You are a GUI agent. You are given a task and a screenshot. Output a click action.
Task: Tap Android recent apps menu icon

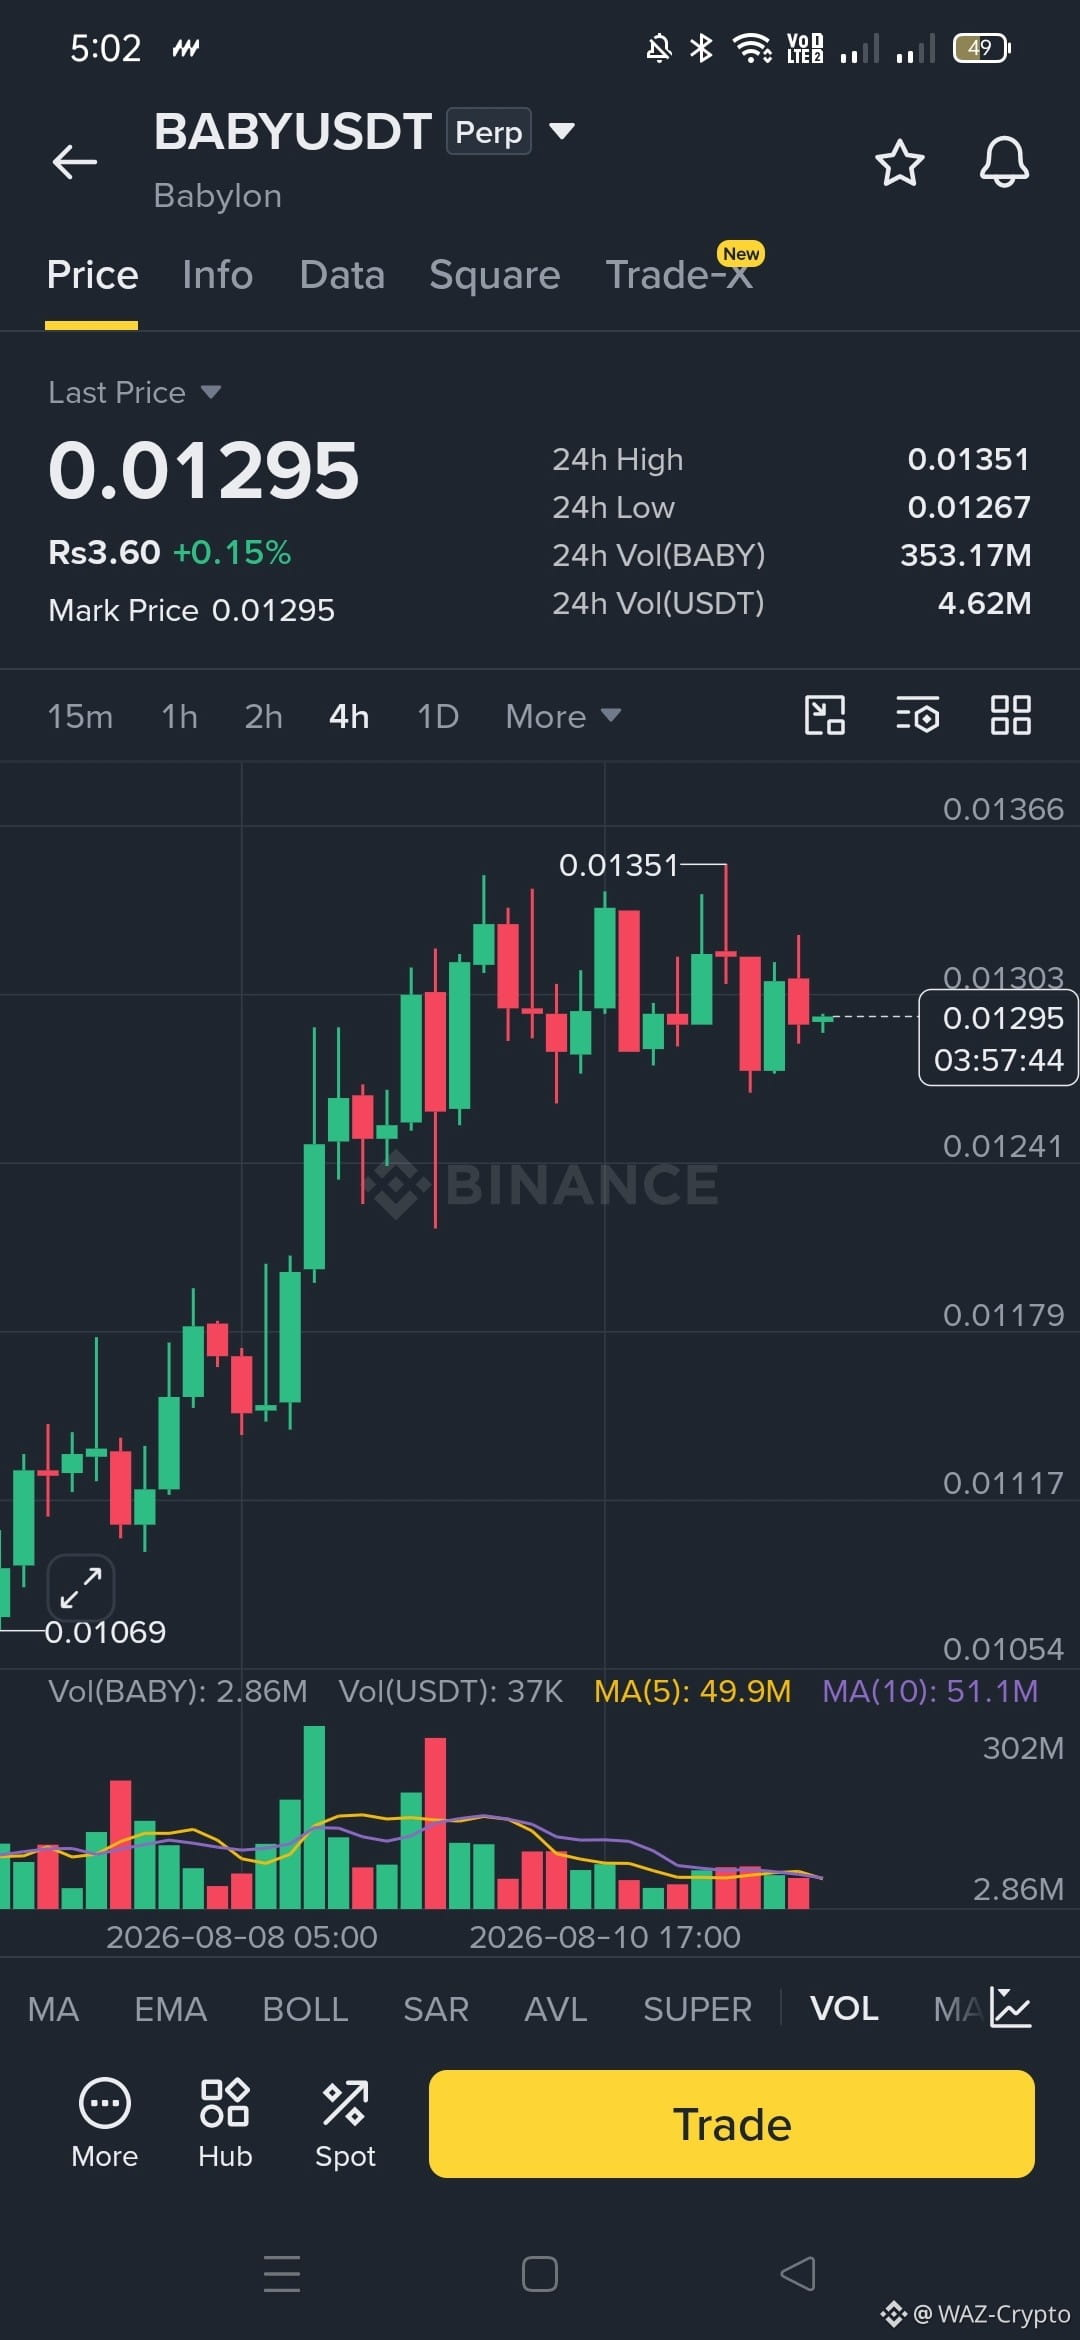[282, 2273]
